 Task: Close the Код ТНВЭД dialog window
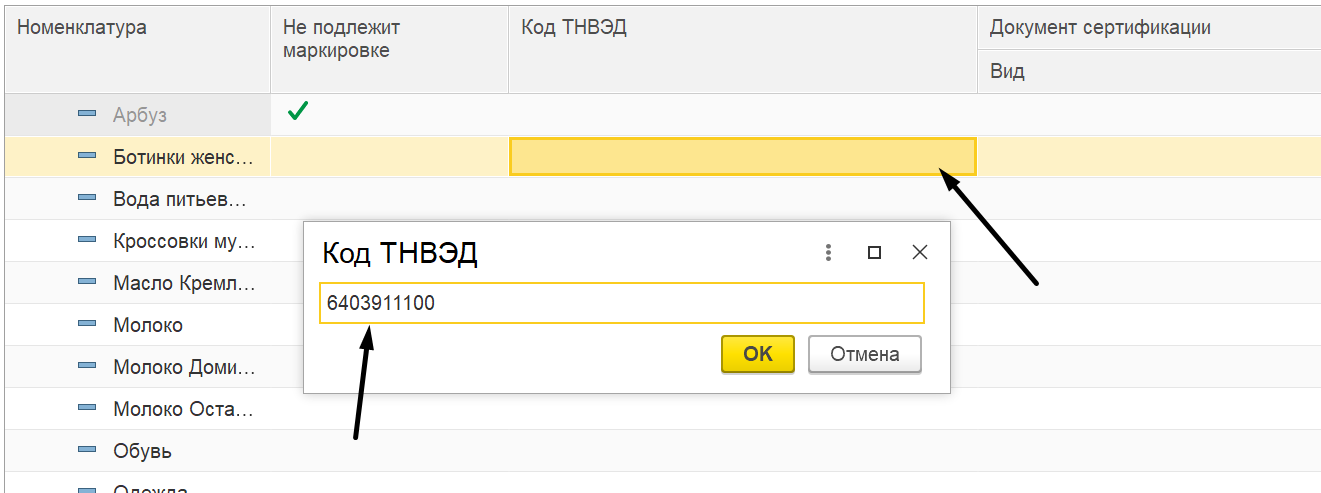click(920, 253)
